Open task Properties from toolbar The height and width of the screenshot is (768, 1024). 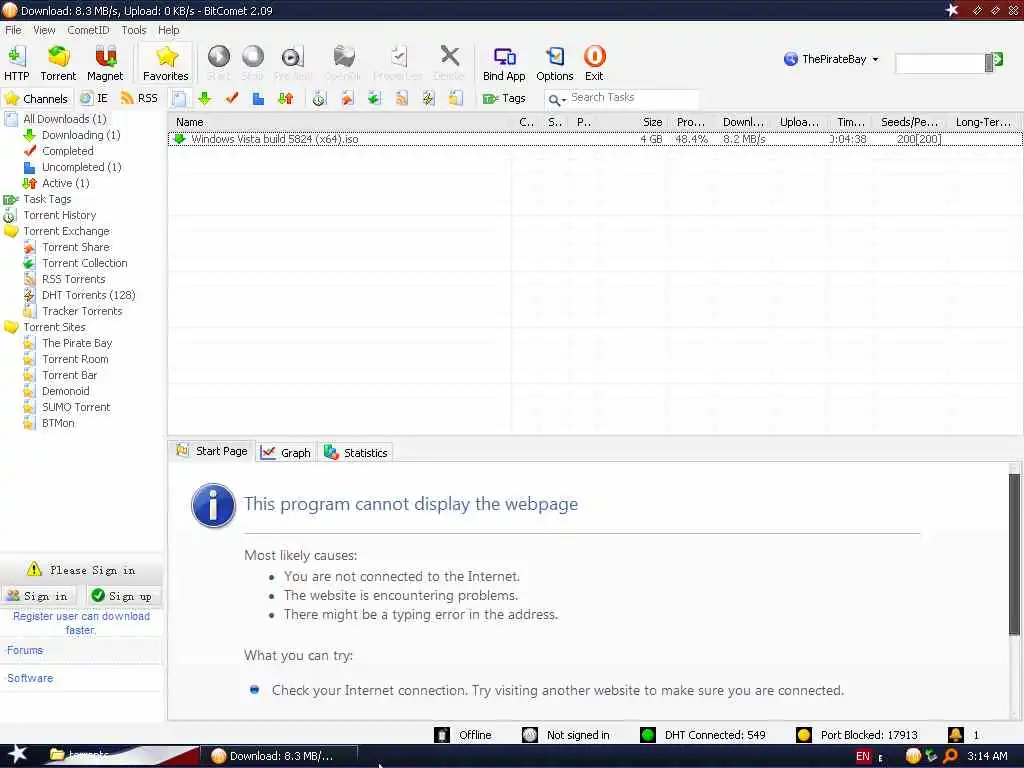pos(397,63)
